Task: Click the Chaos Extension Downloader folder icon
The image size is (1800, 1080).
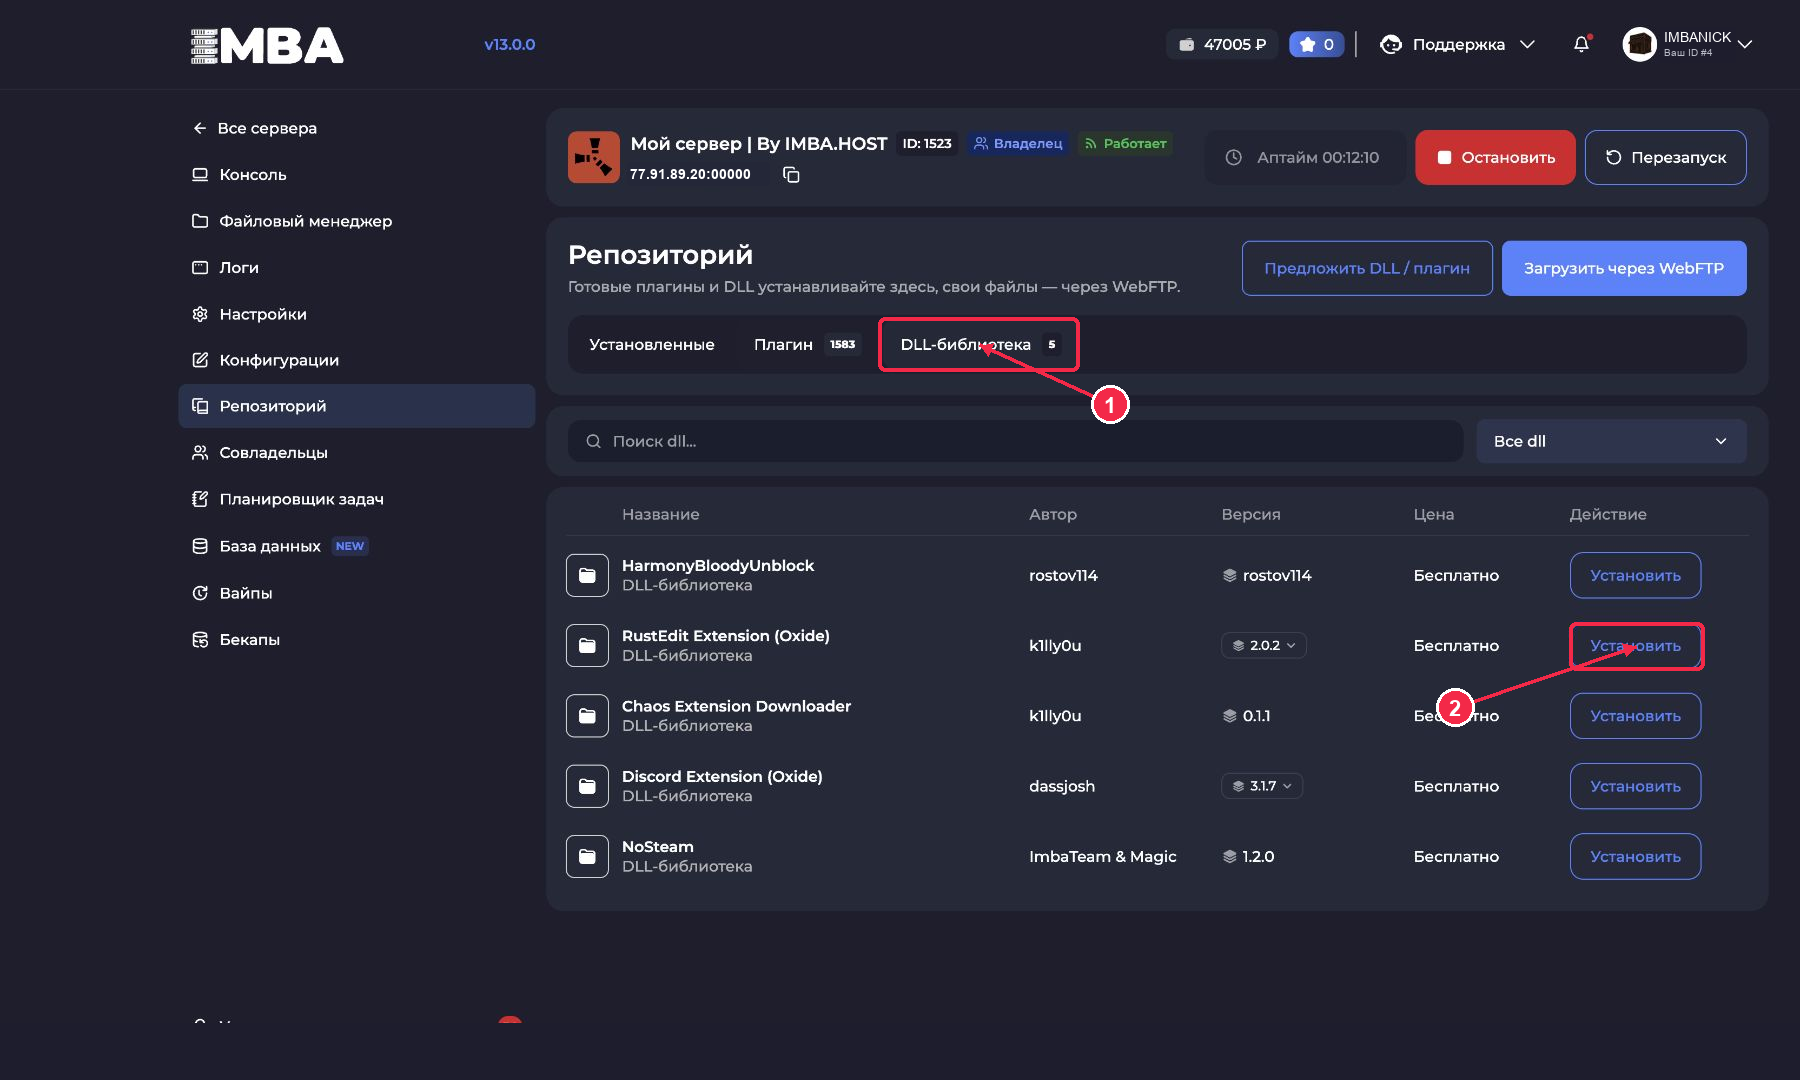Action: point(587,716)
